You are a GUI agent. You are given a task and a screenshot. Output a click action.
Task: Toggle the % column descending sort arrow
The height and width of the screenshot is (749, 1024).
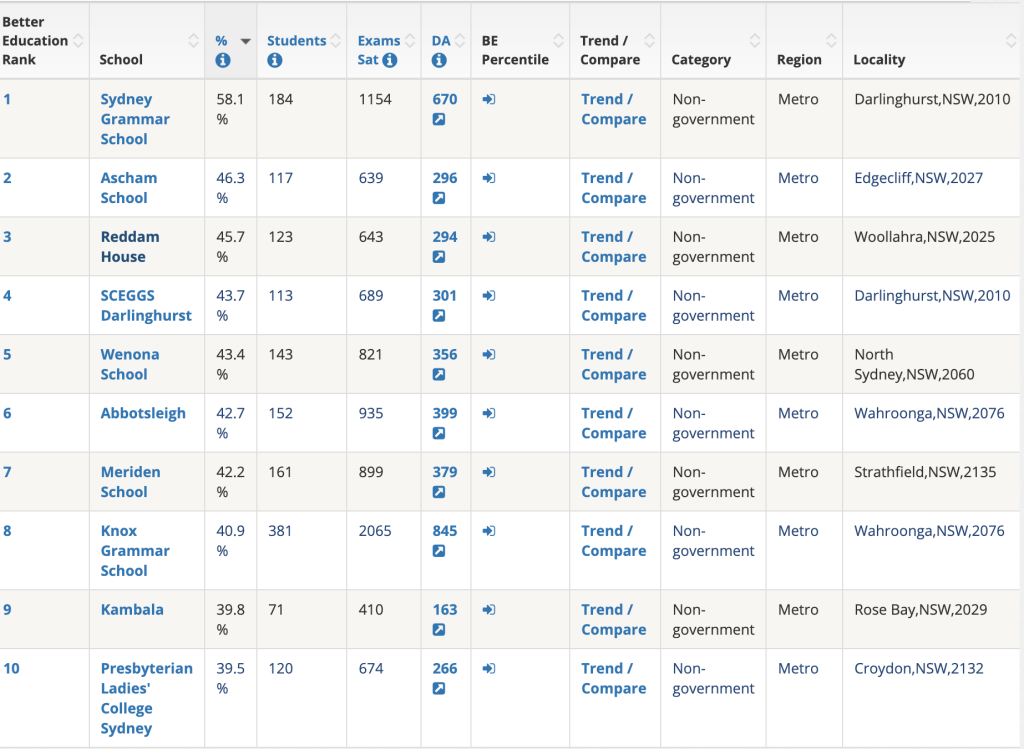[246, 41]
